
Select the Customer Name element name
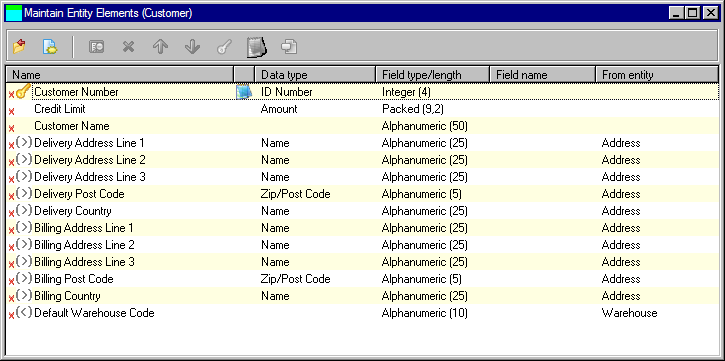(x=72, y=126)
